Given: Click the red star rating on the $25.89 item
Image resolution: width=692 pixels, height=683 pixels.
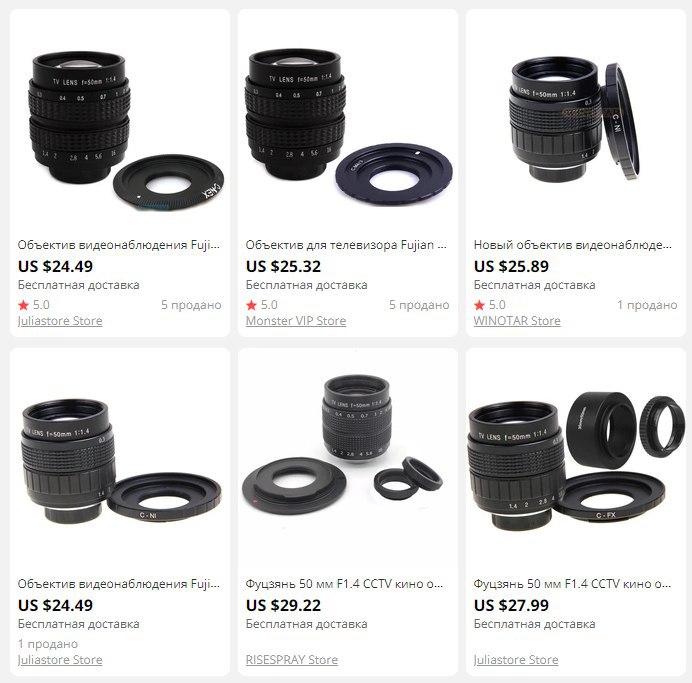Looking at the screenshot, I should [x=479, y=305].
